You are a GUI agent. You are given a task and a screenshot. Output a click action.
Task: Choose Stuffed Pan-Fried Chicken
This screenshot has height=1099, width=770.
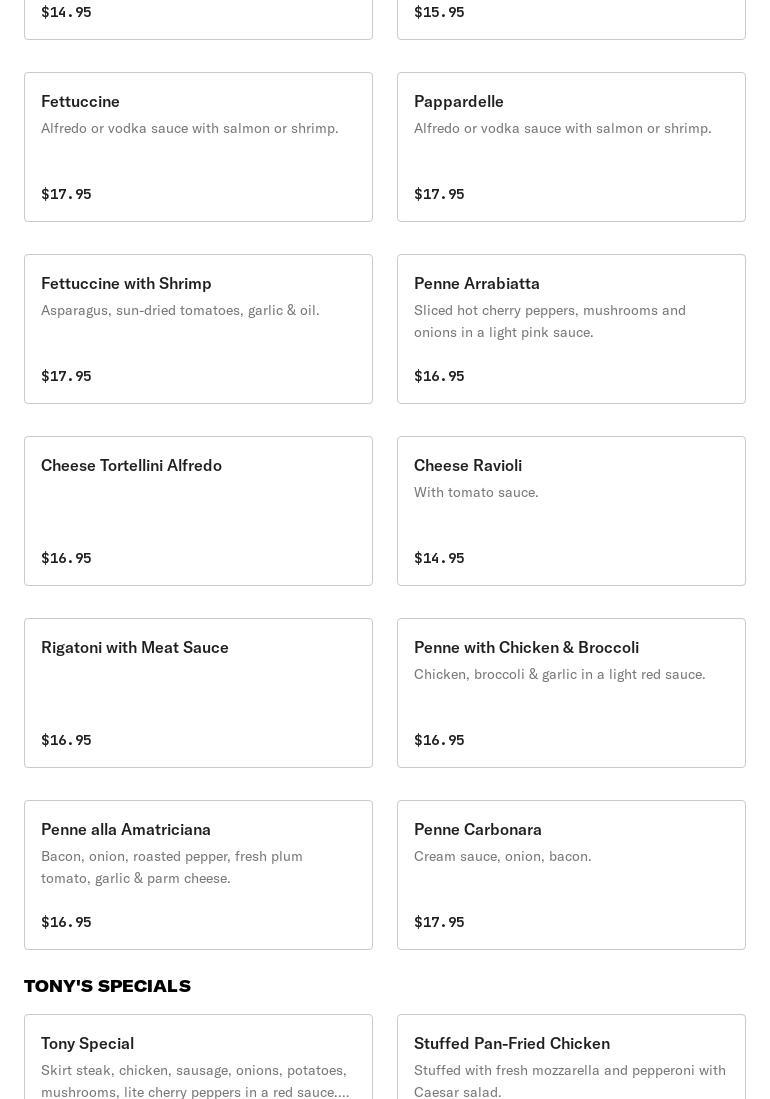pos(571,1058)
